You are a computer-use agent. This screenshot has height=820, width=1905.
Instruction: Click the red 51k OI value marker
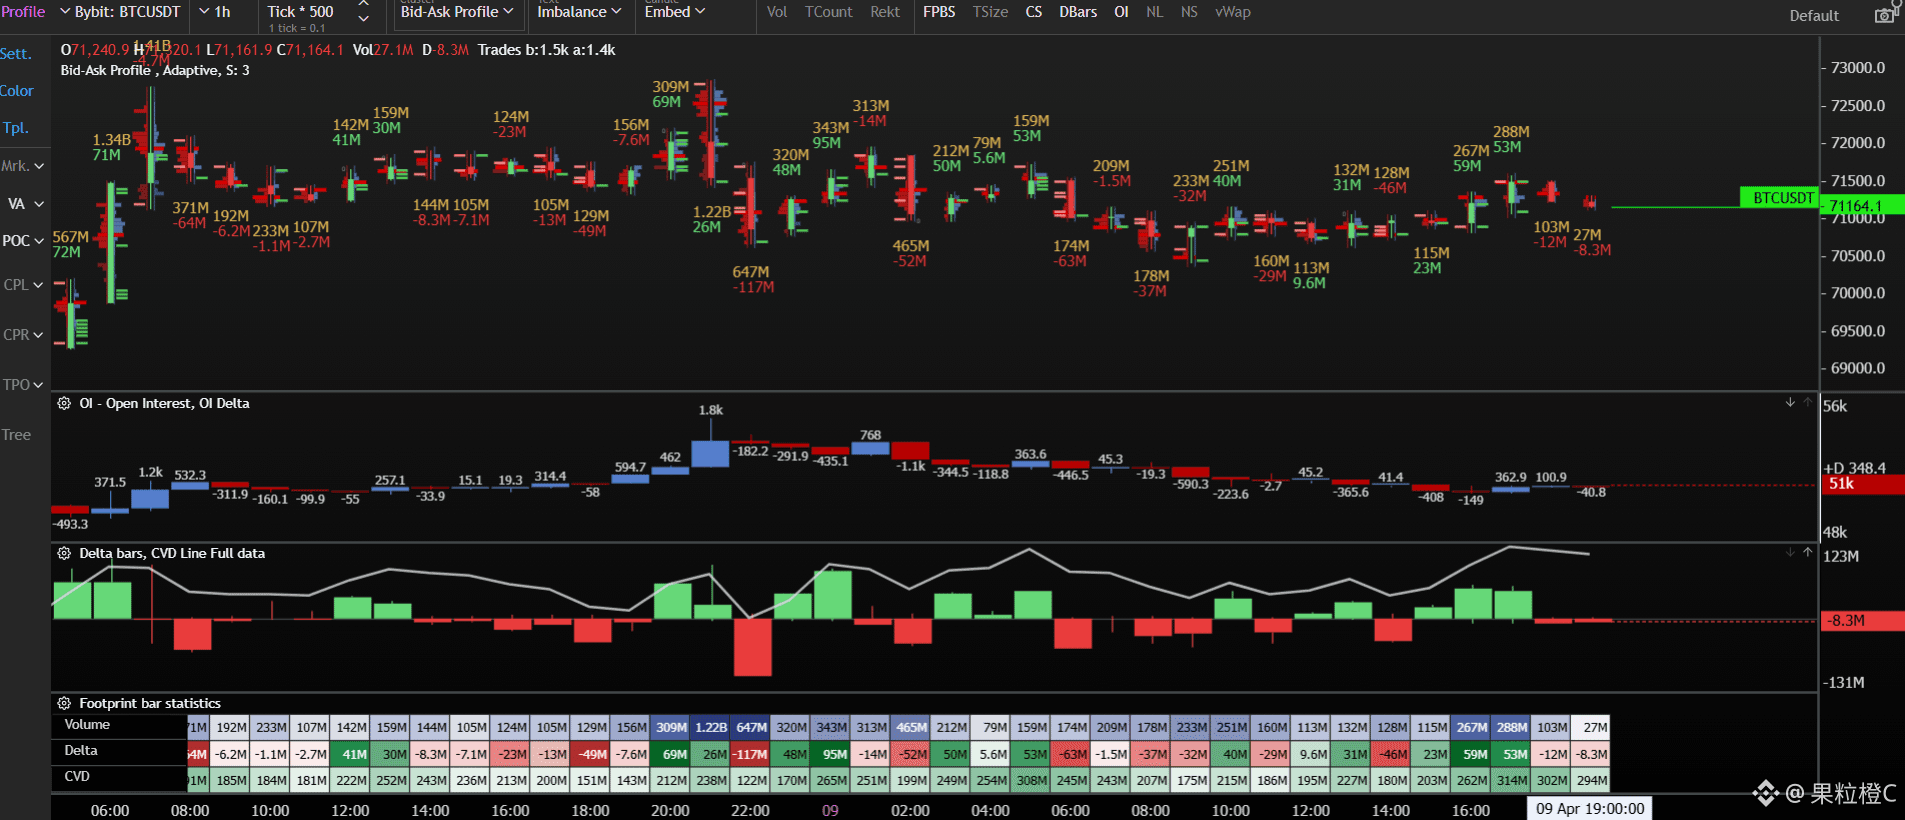pos(1861,484)
